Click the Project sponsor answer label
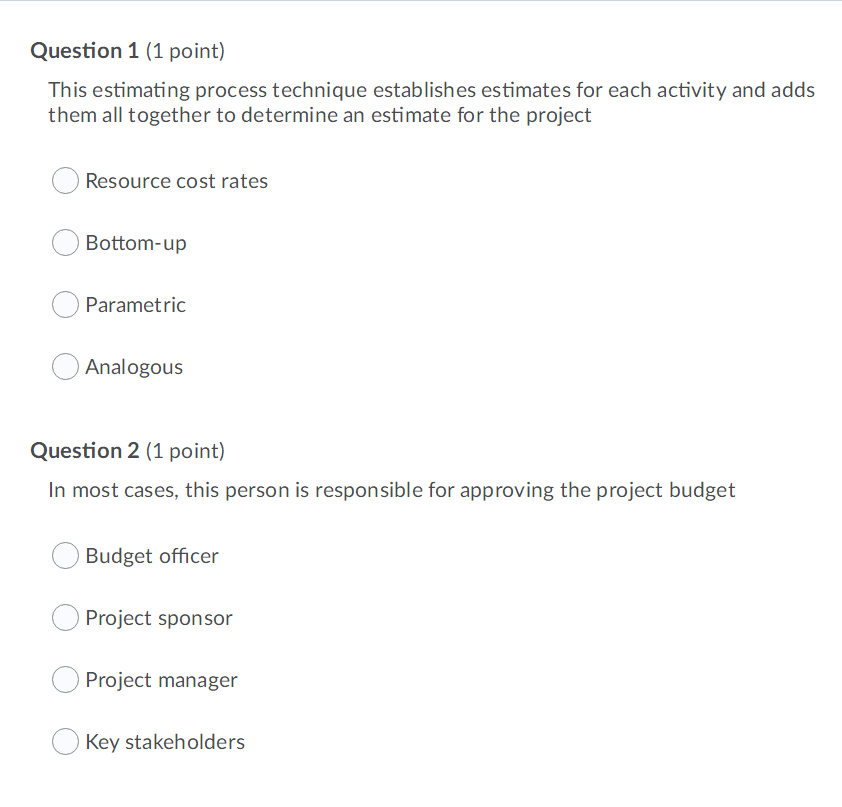This screenshot has height=807, width=842. [x=159, y=618]
